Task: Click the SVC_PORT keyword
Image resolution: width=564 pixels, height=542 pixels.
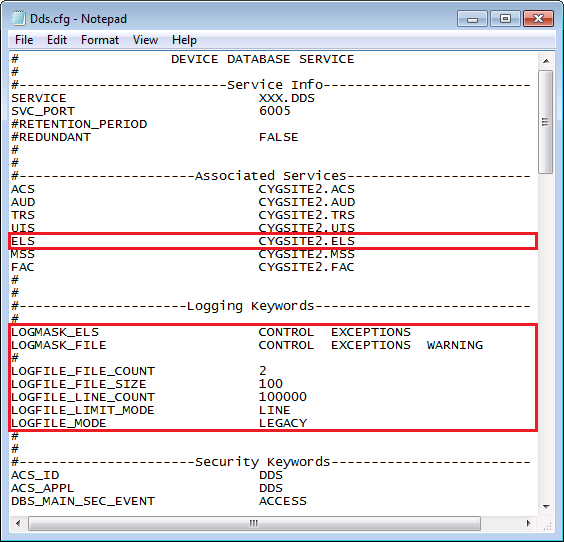Action: click(43, 111)
